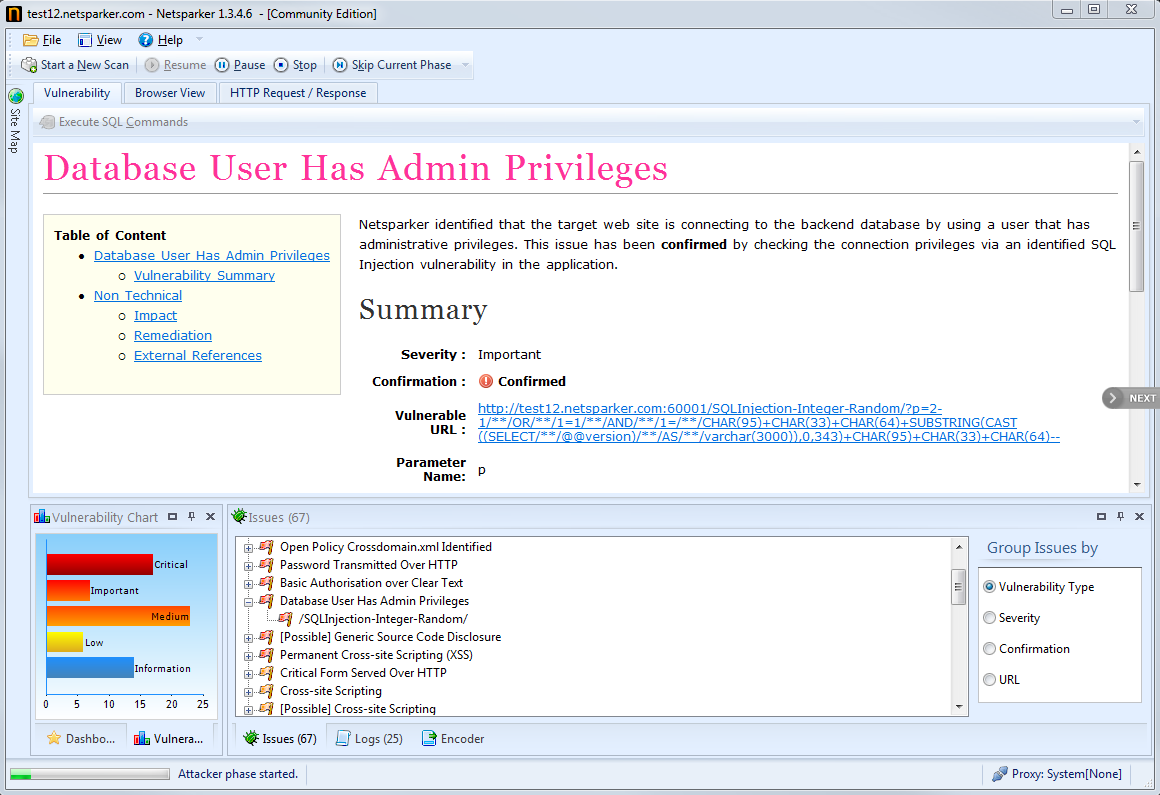Expand Permanent Cross-site Scripting (XSS) node

249,656
